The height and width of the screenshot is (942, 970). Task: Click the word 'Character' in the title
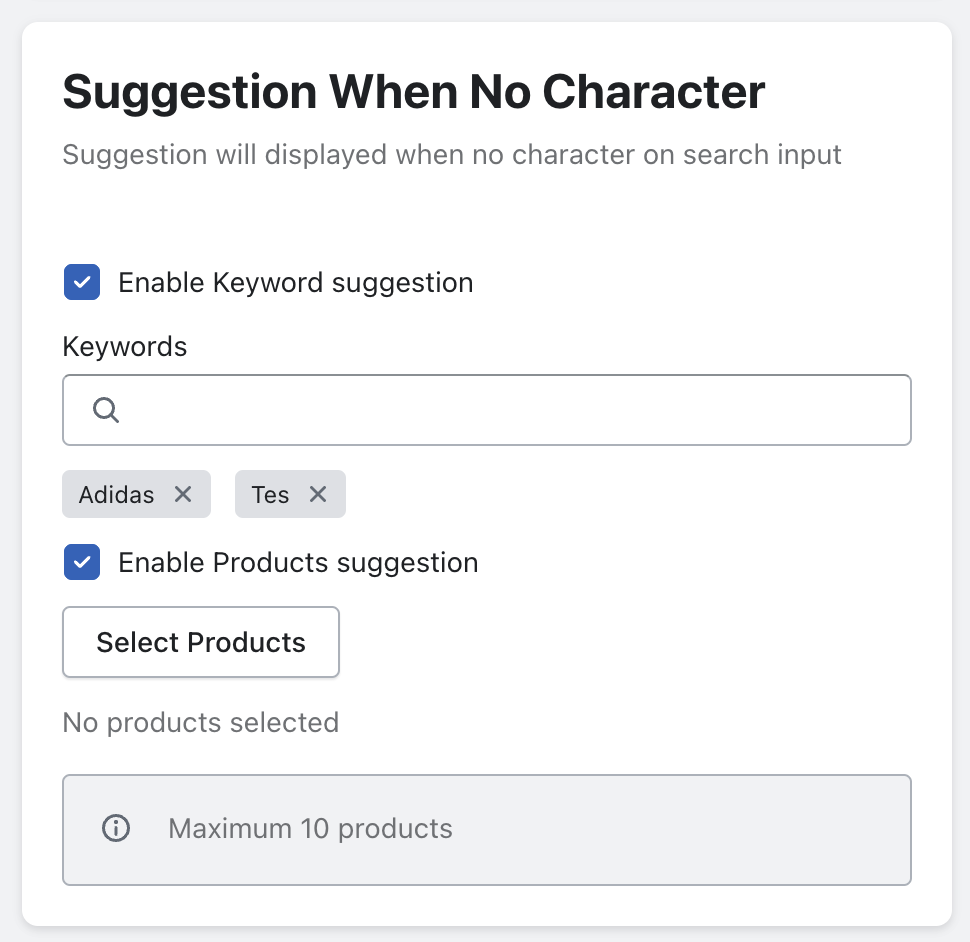coord(654,92)
